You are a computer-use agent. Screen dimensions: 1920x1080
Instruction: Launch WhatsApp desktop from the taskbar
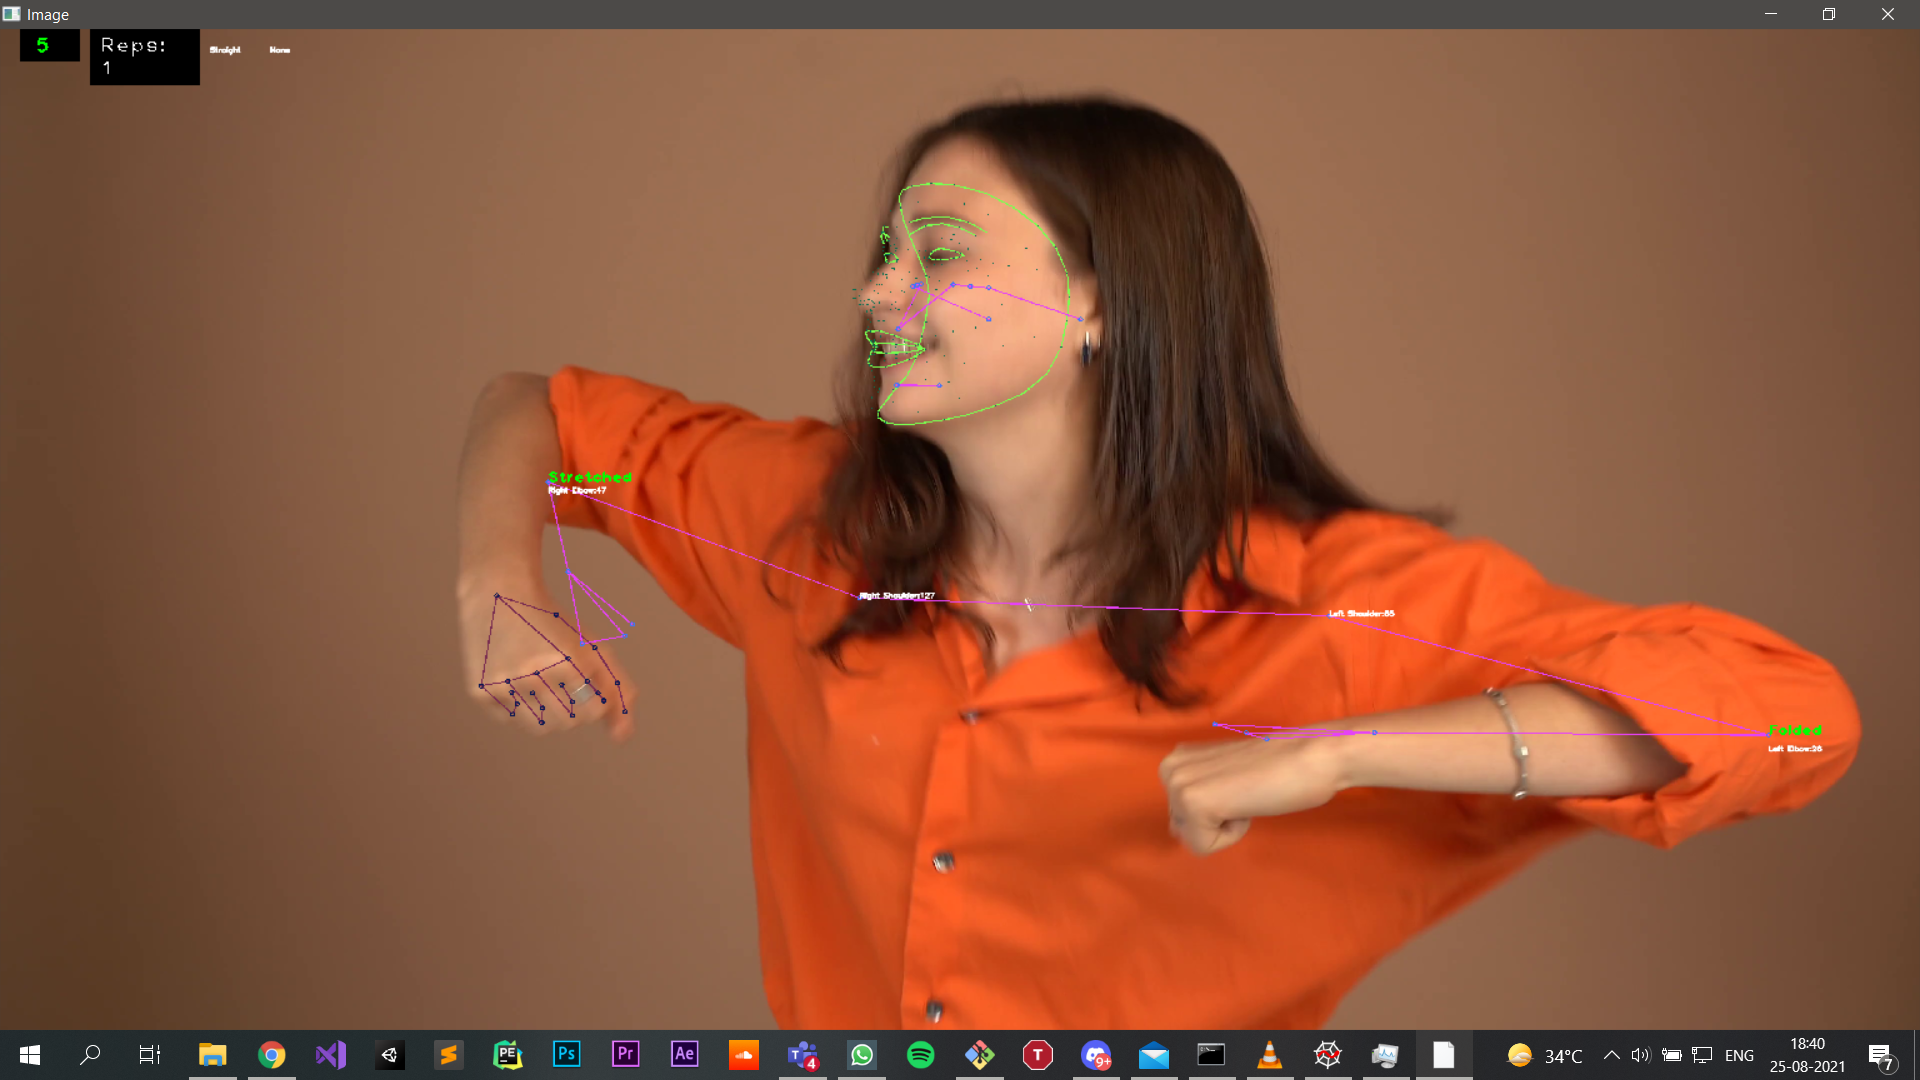(x=861, y=1054)
